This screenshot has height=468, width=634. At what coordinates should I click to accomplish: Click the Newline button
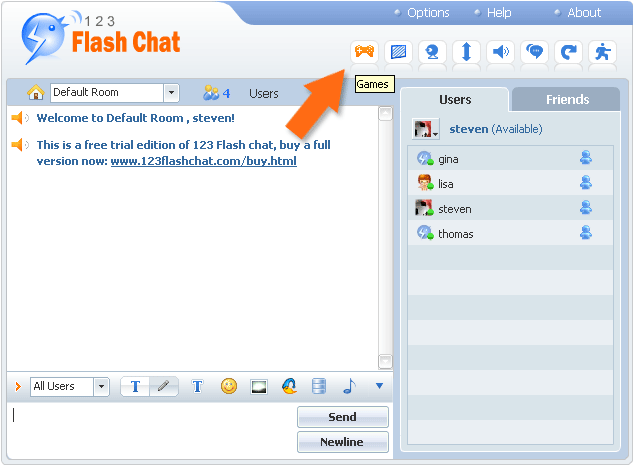click(x=342, y=442)
